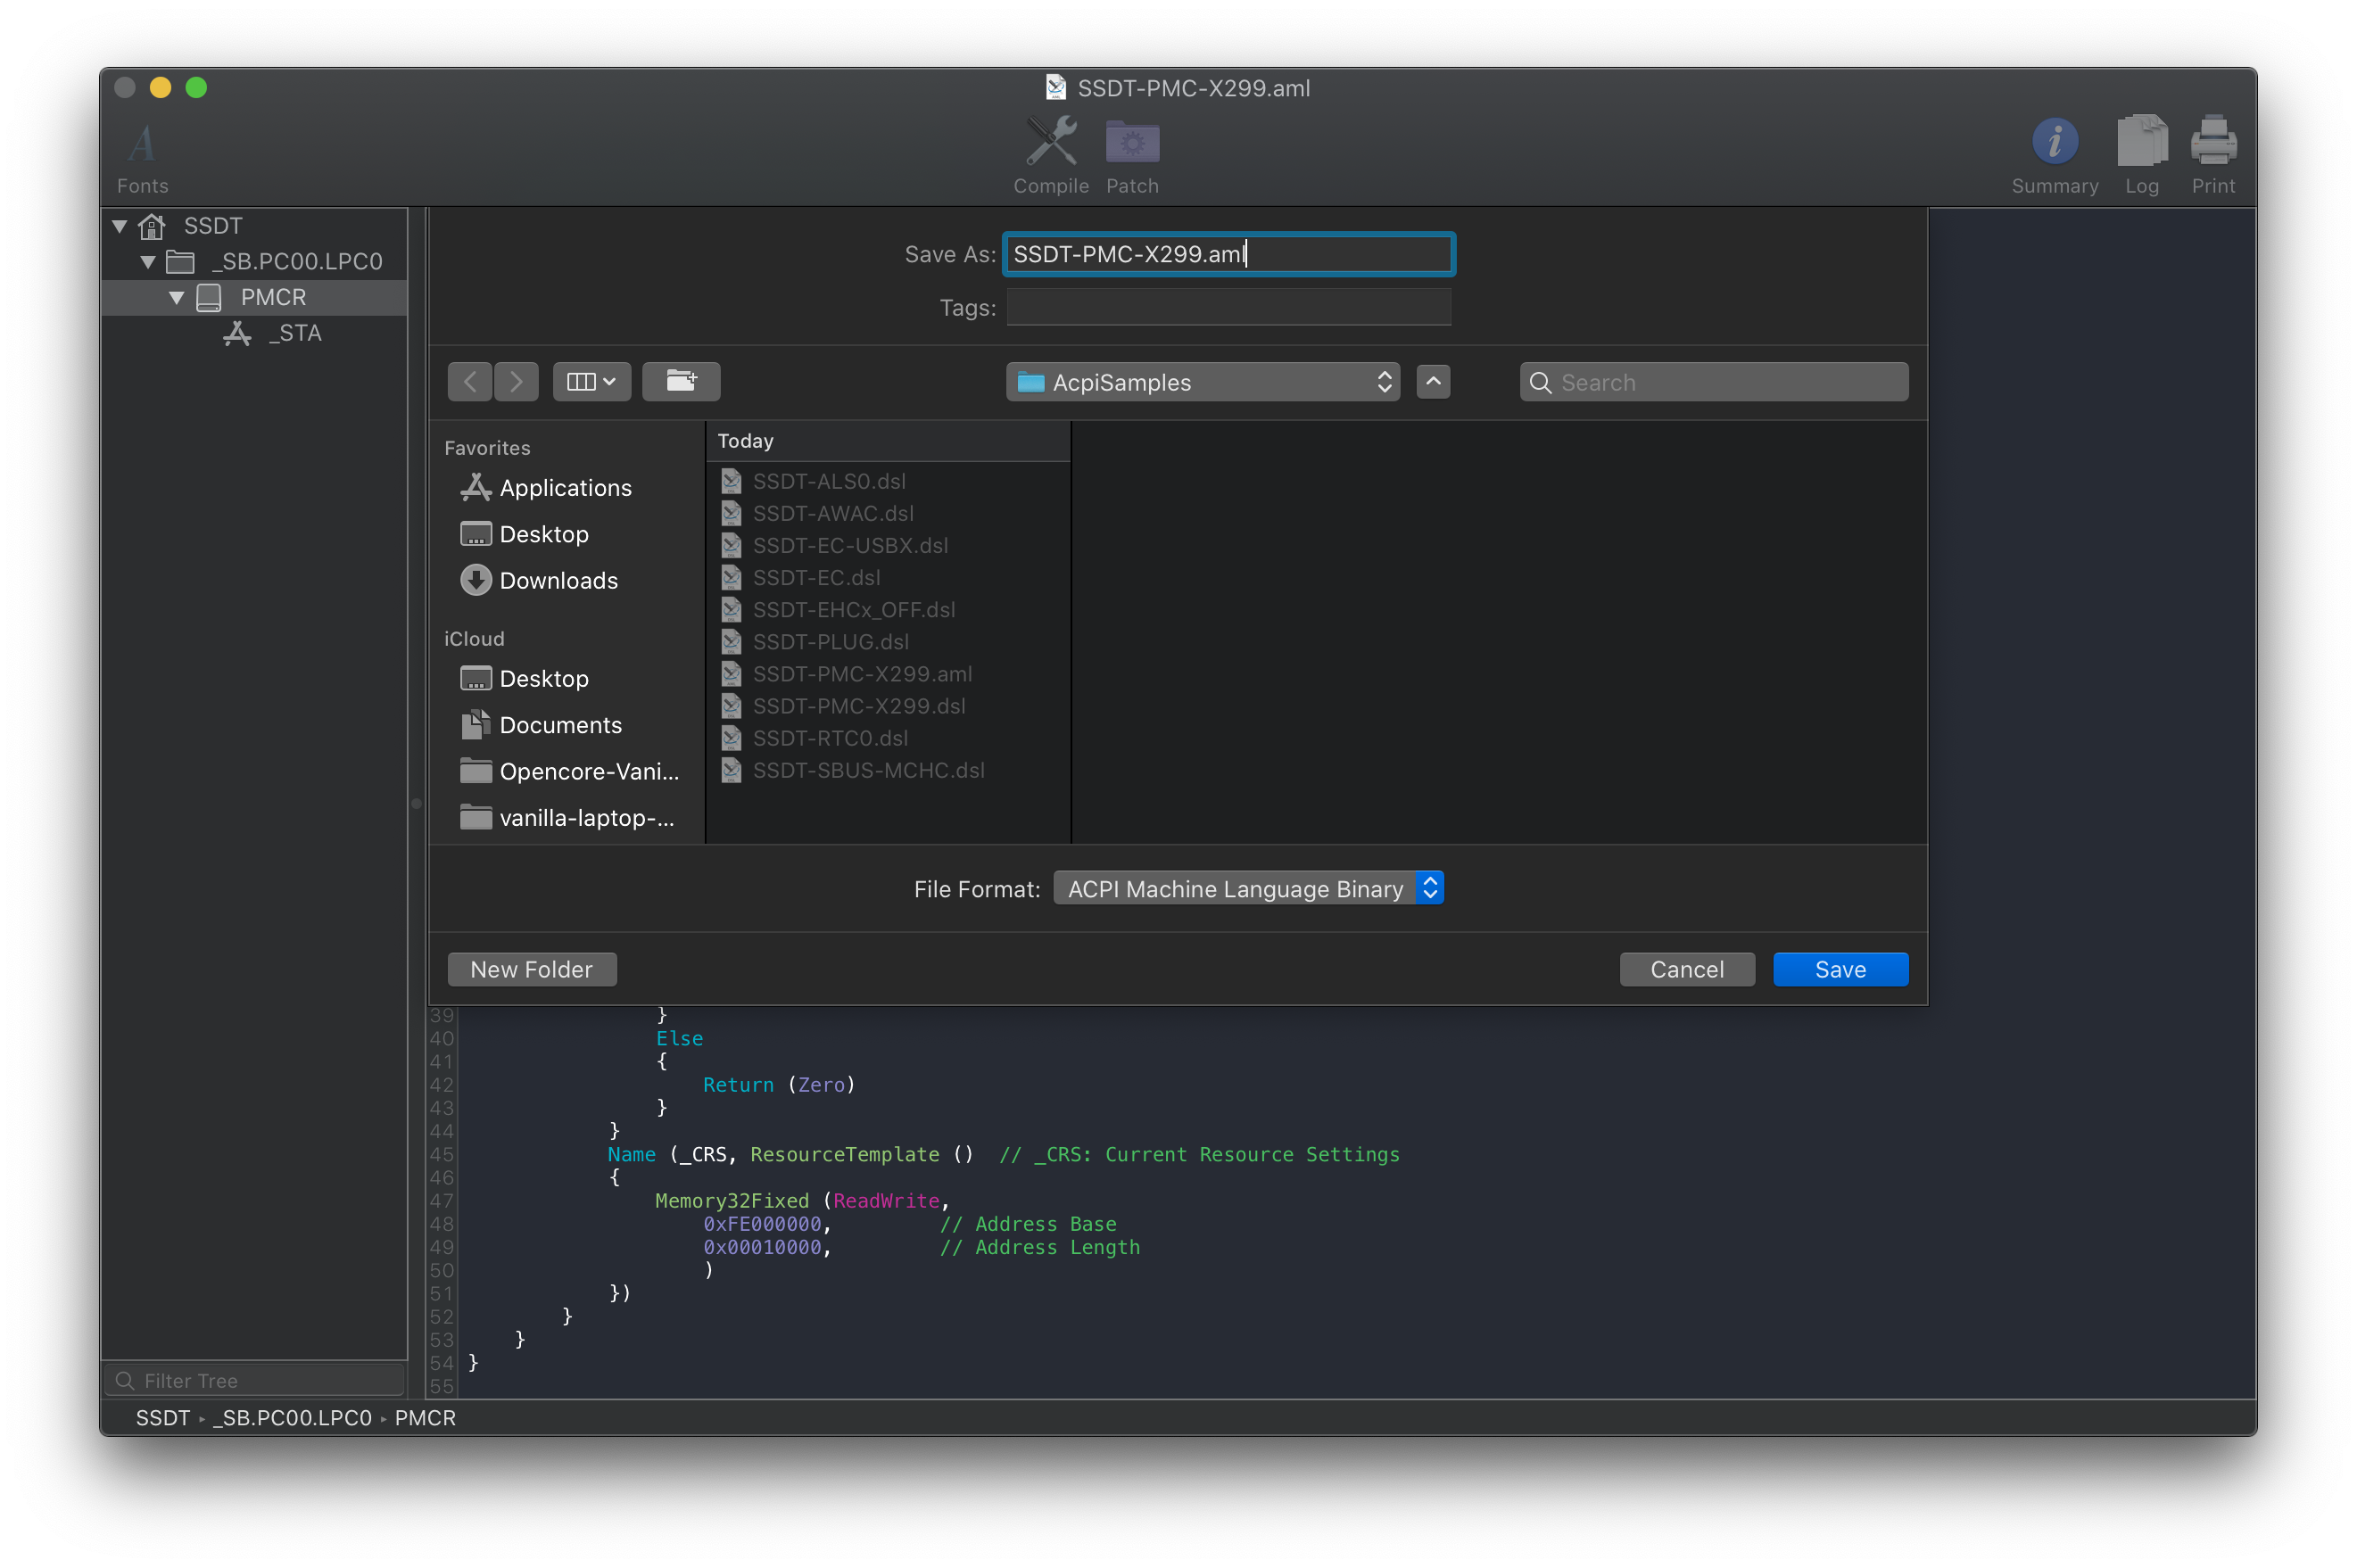2357x1568 pixels.
Task: Click the Save button
Action: click(1840, 970)
